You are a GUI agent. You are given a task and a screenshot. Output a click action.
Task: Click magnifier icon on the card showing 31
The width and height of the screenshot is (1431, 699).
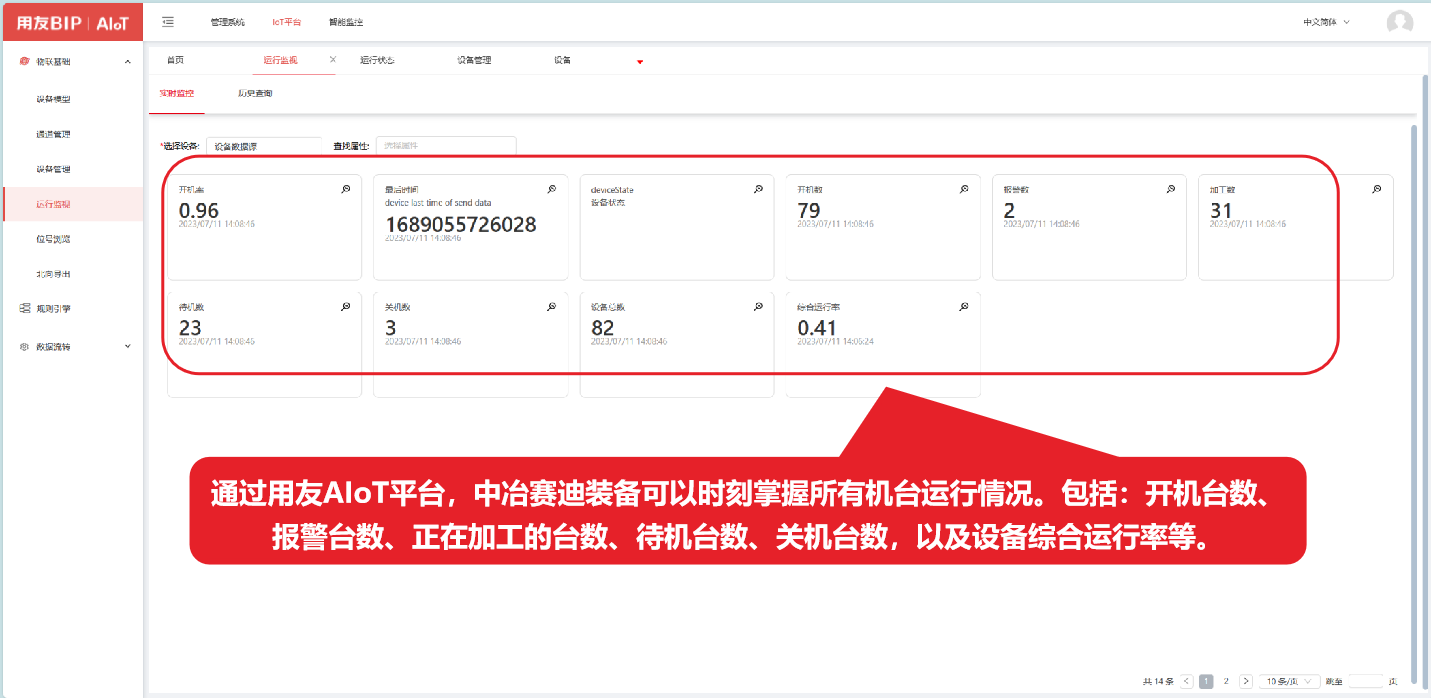pyautogui.click(x=1377, y=189)
